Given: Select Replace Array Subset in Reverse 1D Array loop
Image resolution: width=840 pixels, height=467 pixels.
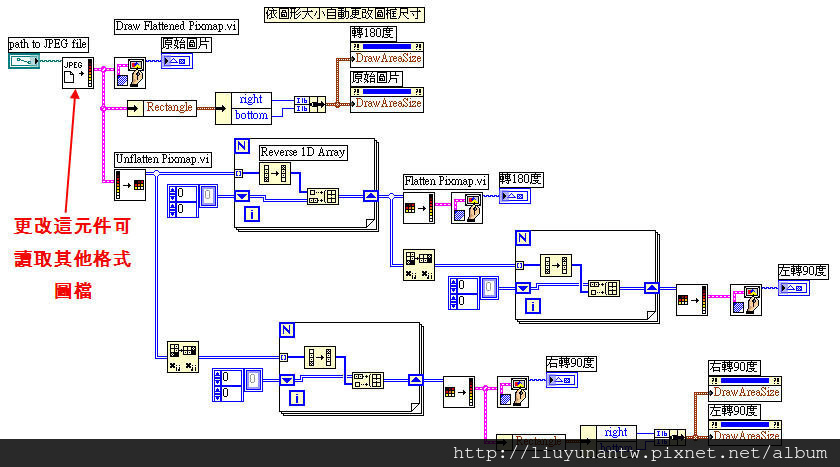Looking at the screenshot, I should pyautogui.click(x=323, y=197).
